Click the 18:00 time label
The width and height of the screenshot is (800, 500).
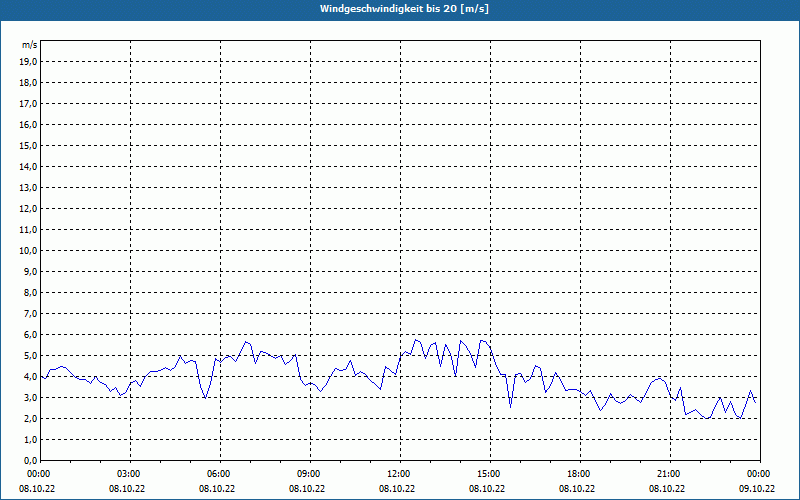[581, 474]
